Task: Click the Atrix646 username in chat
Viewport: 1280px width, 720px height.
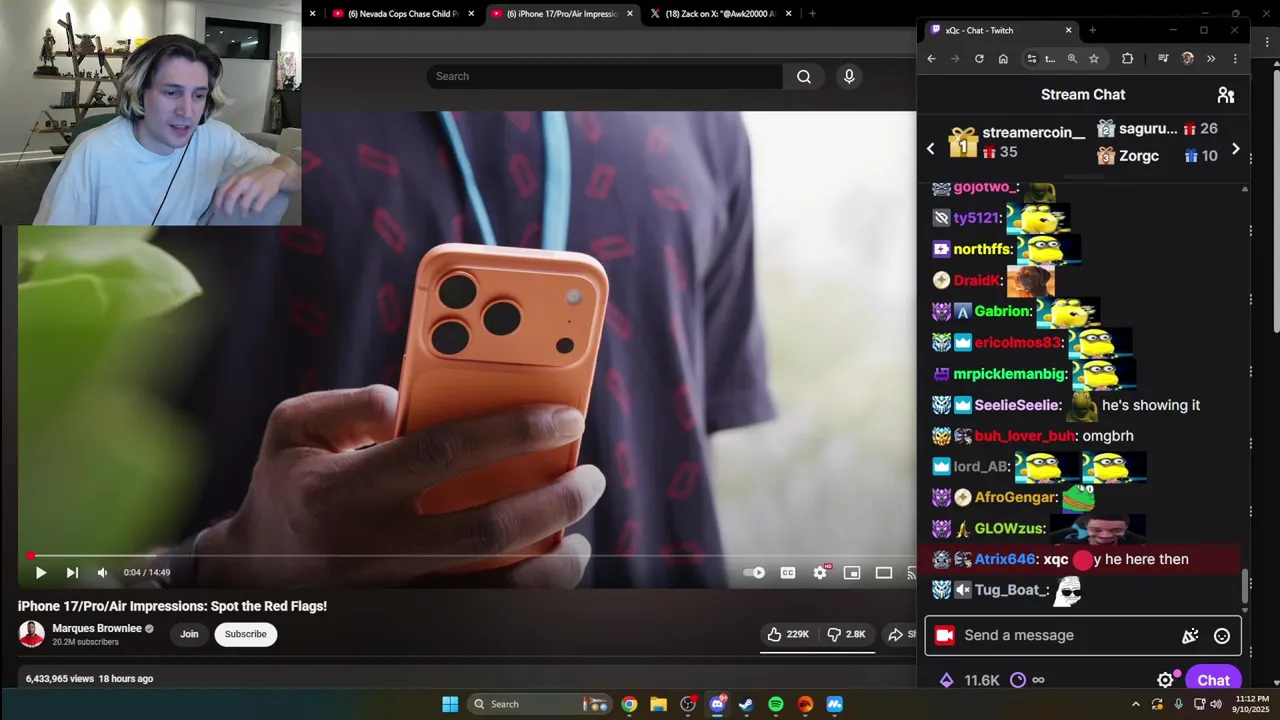Action: pos(1004,559)
